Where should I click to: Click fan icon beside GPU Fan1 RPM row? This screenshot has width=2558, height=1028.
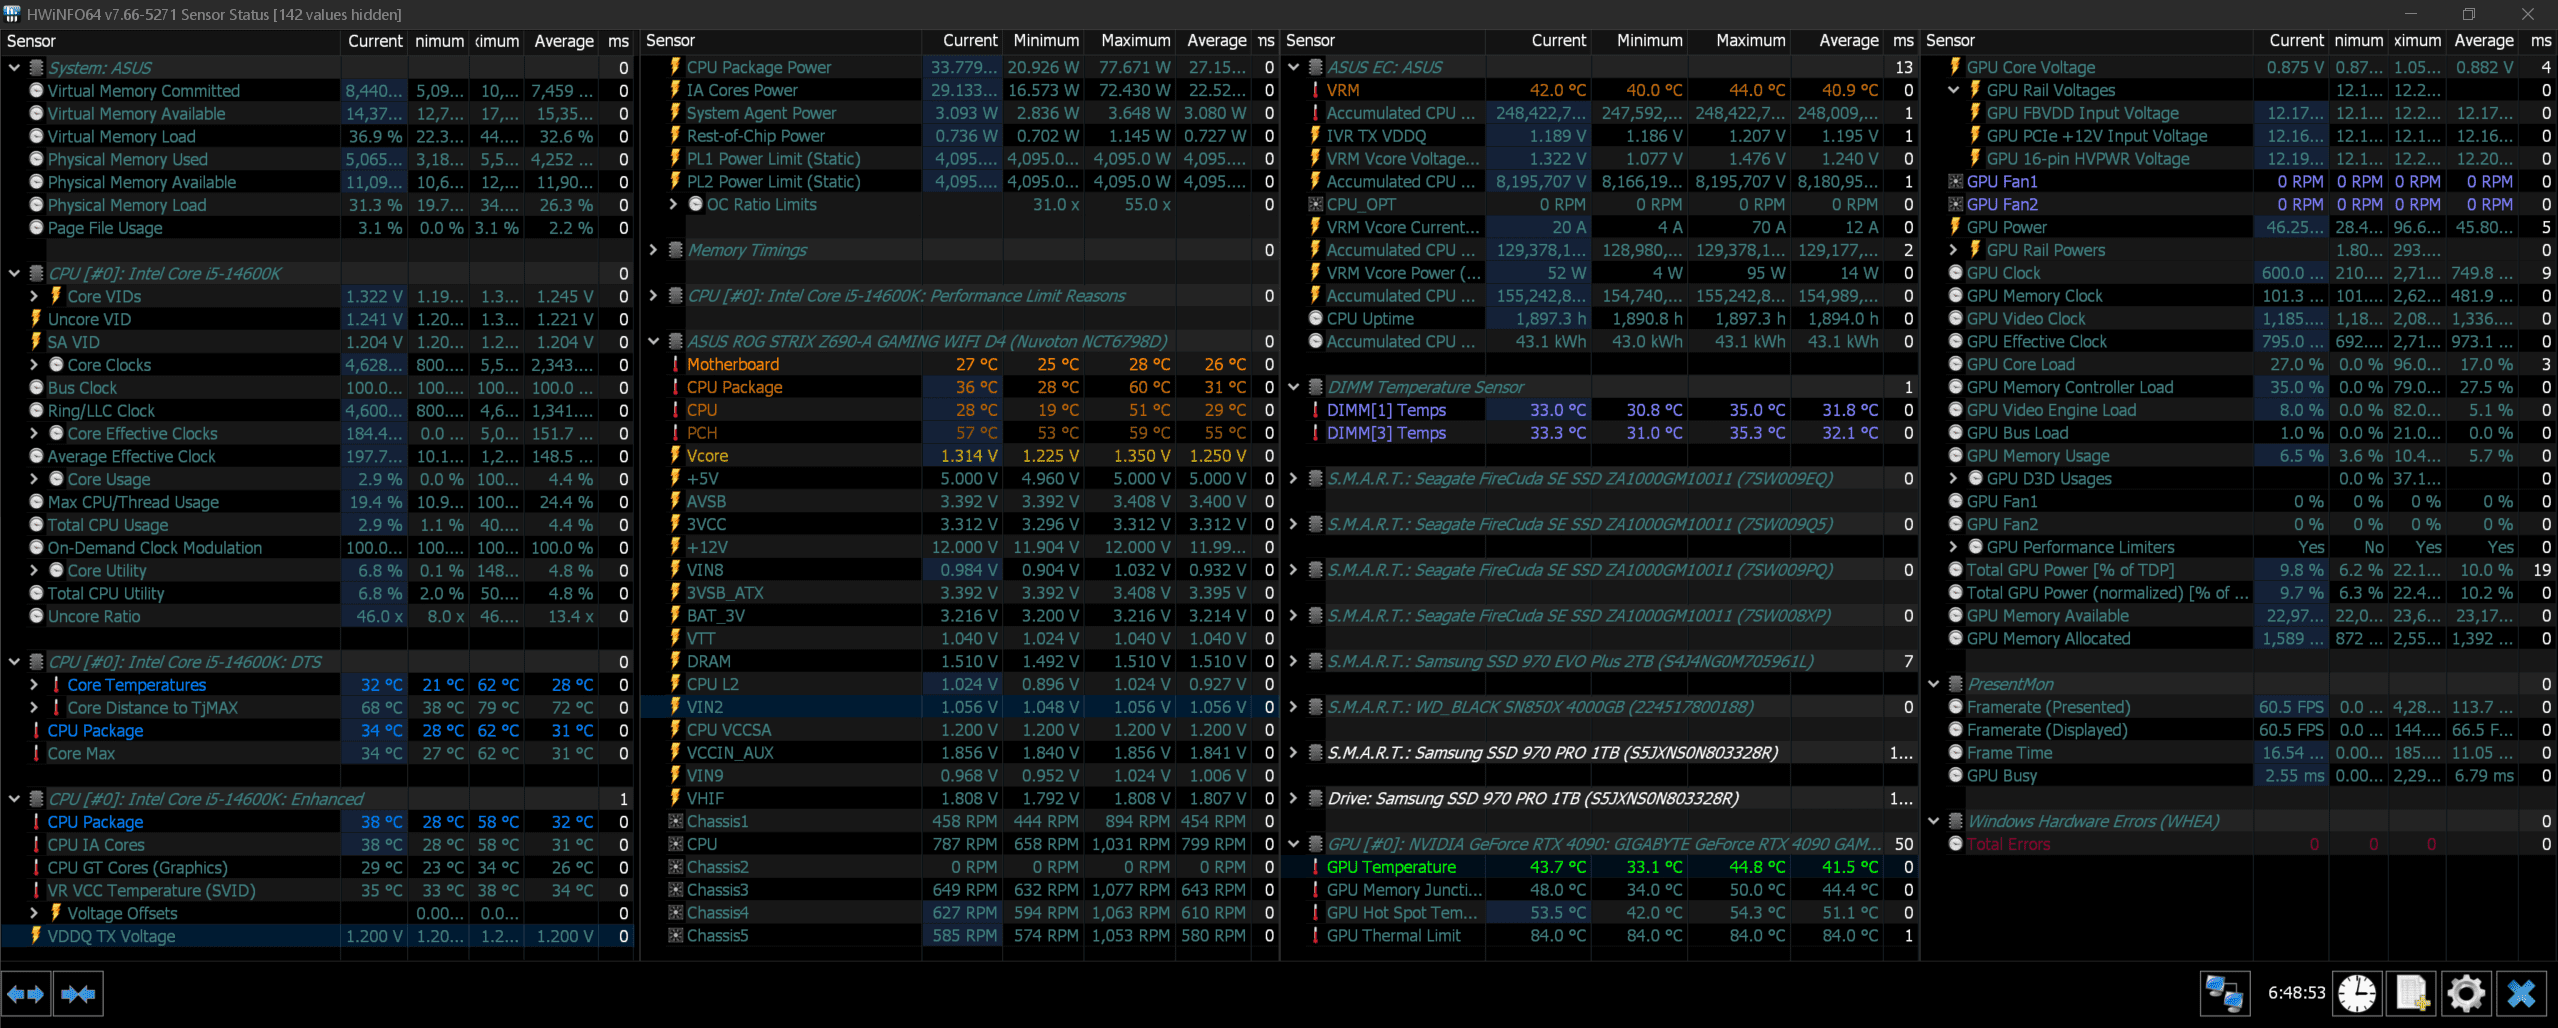click(1955, 181)
